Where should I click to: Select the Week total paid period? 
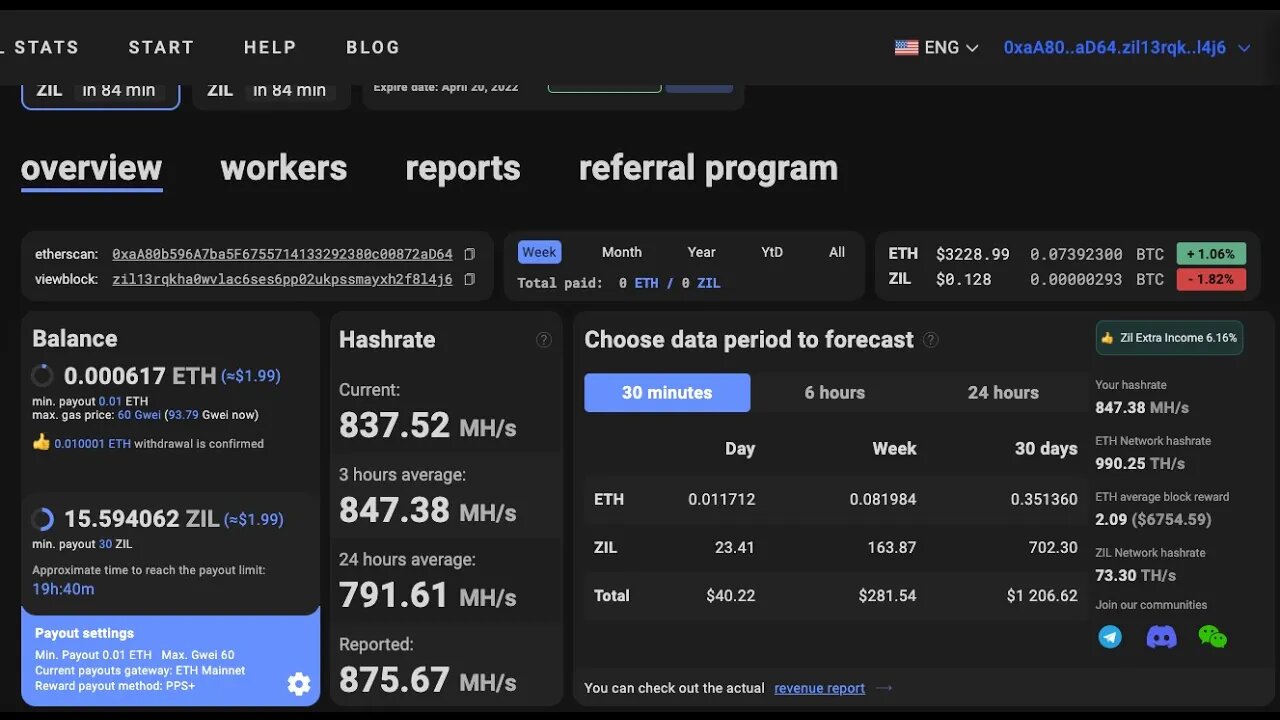(539, 252)
